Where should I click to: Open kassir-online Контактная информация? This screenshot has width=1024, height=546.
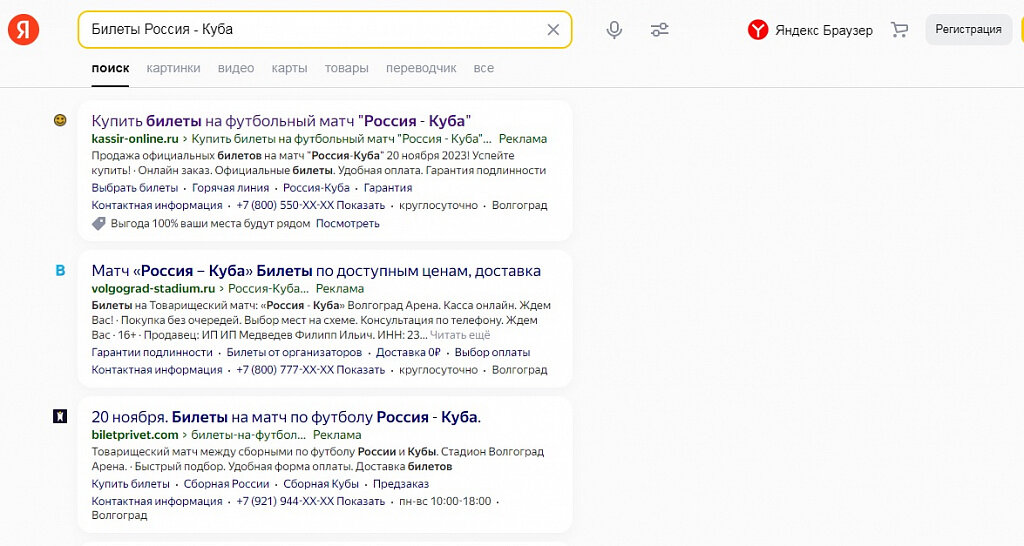click(157, 205)
